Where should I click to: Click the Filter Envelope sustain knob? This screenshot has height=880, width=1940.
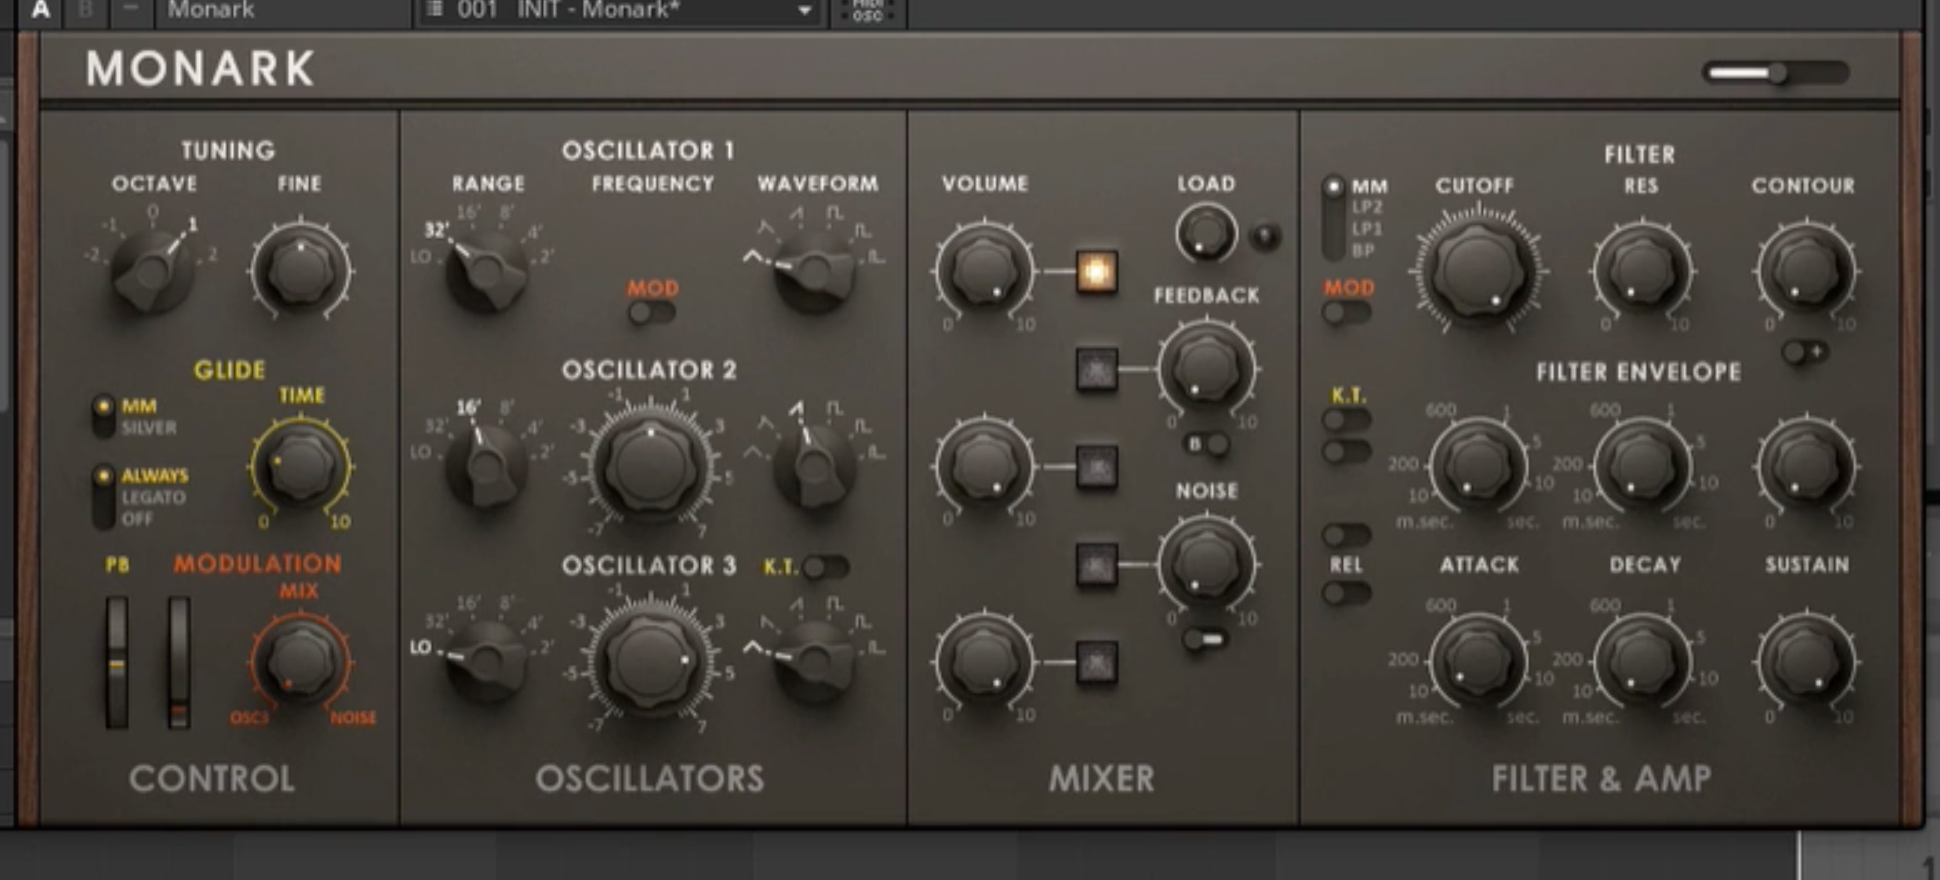1806,466
